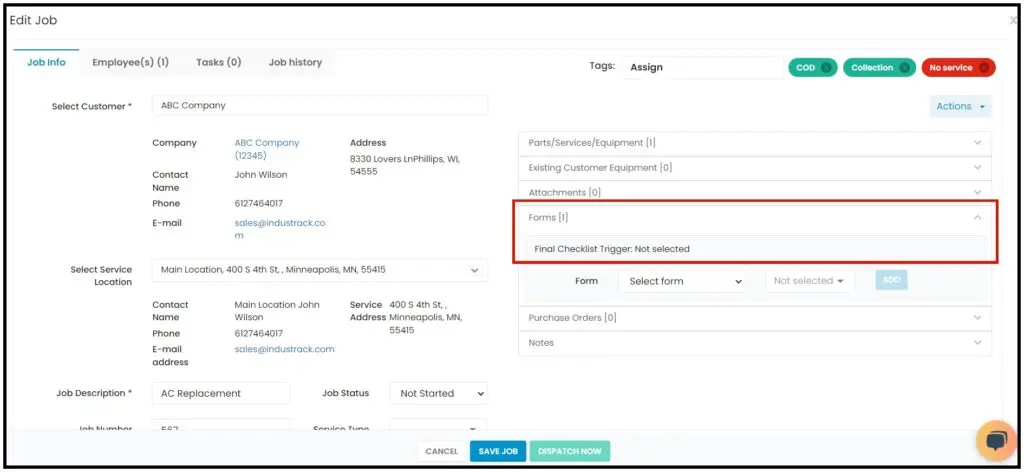This screenshot has width=1024, height=472.
Task: Remove the COD tag
Action: click(x=826, y=67)
